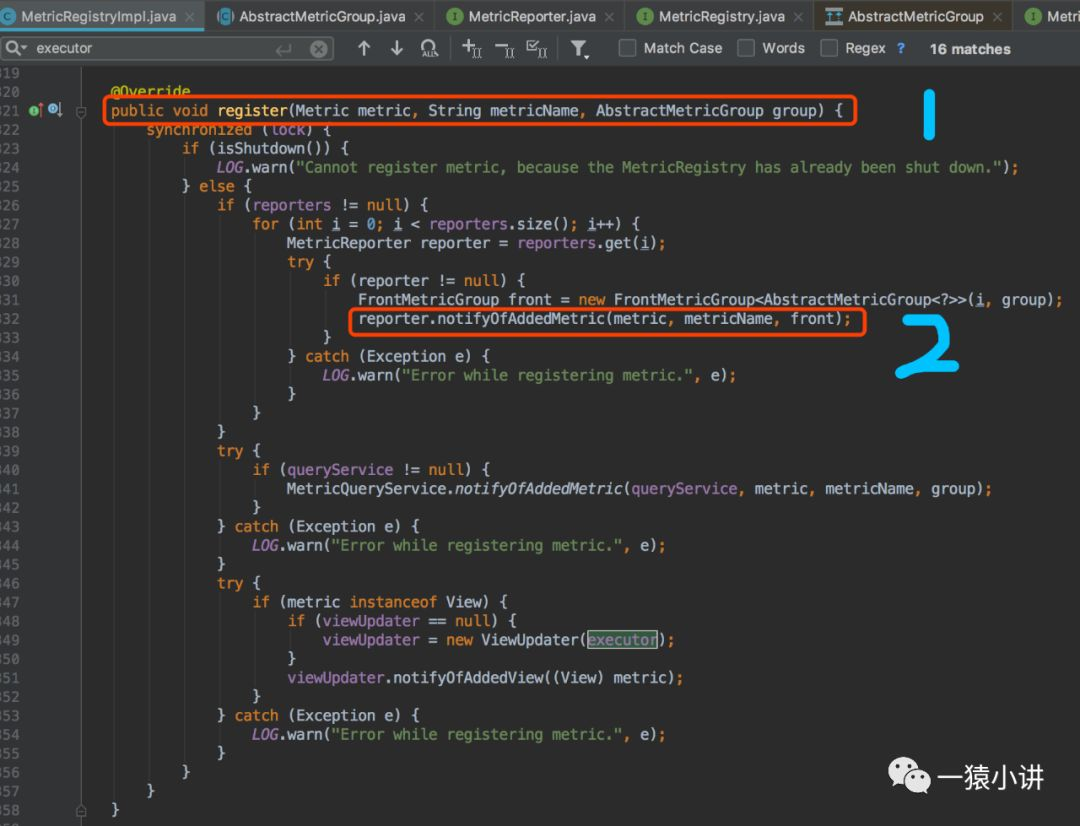The height and width of the screenshot is (826, 1080).
Task: Enable the Match Case checkbox
Action: point(627,48)
